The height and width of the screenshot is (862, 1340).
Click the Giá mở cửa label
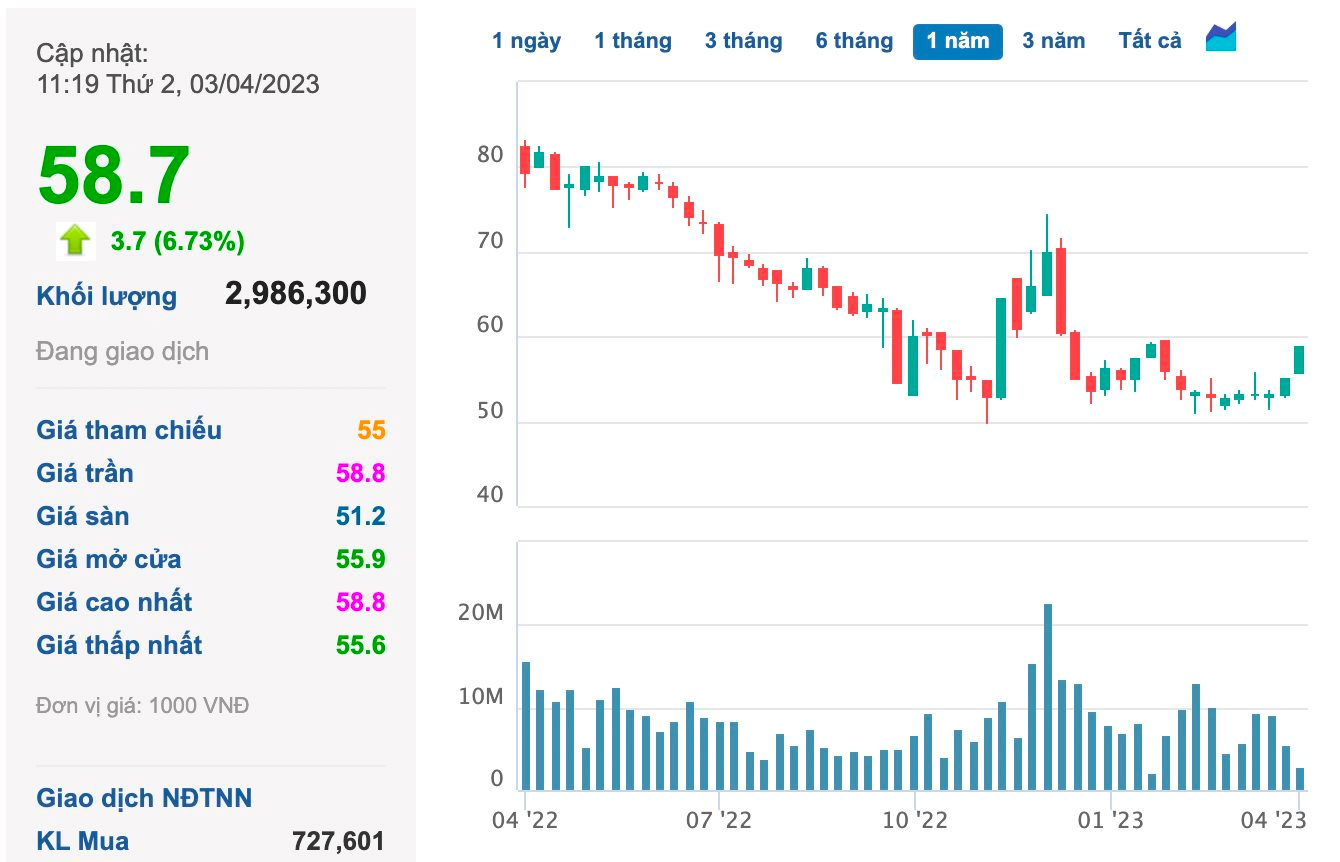pos(109,559)
